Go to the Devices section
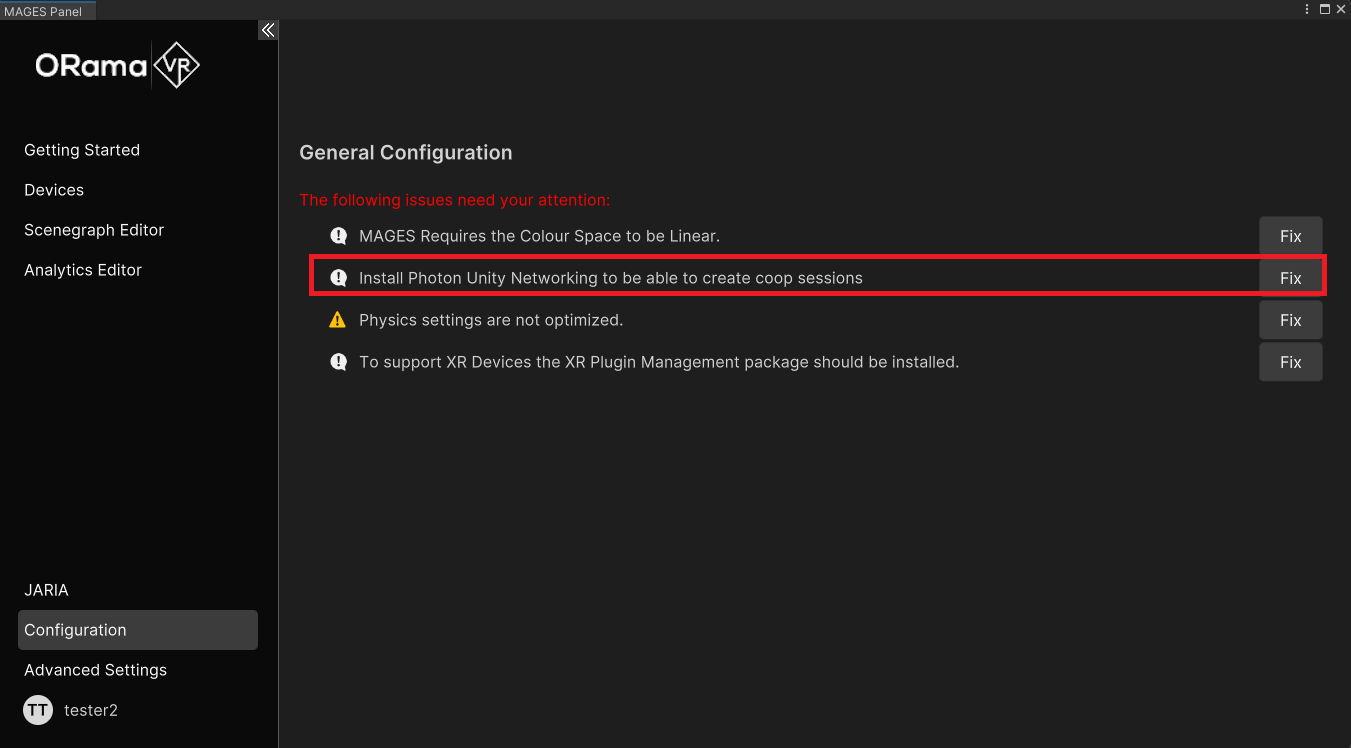The image size is (1351, 748). (54, 190)
